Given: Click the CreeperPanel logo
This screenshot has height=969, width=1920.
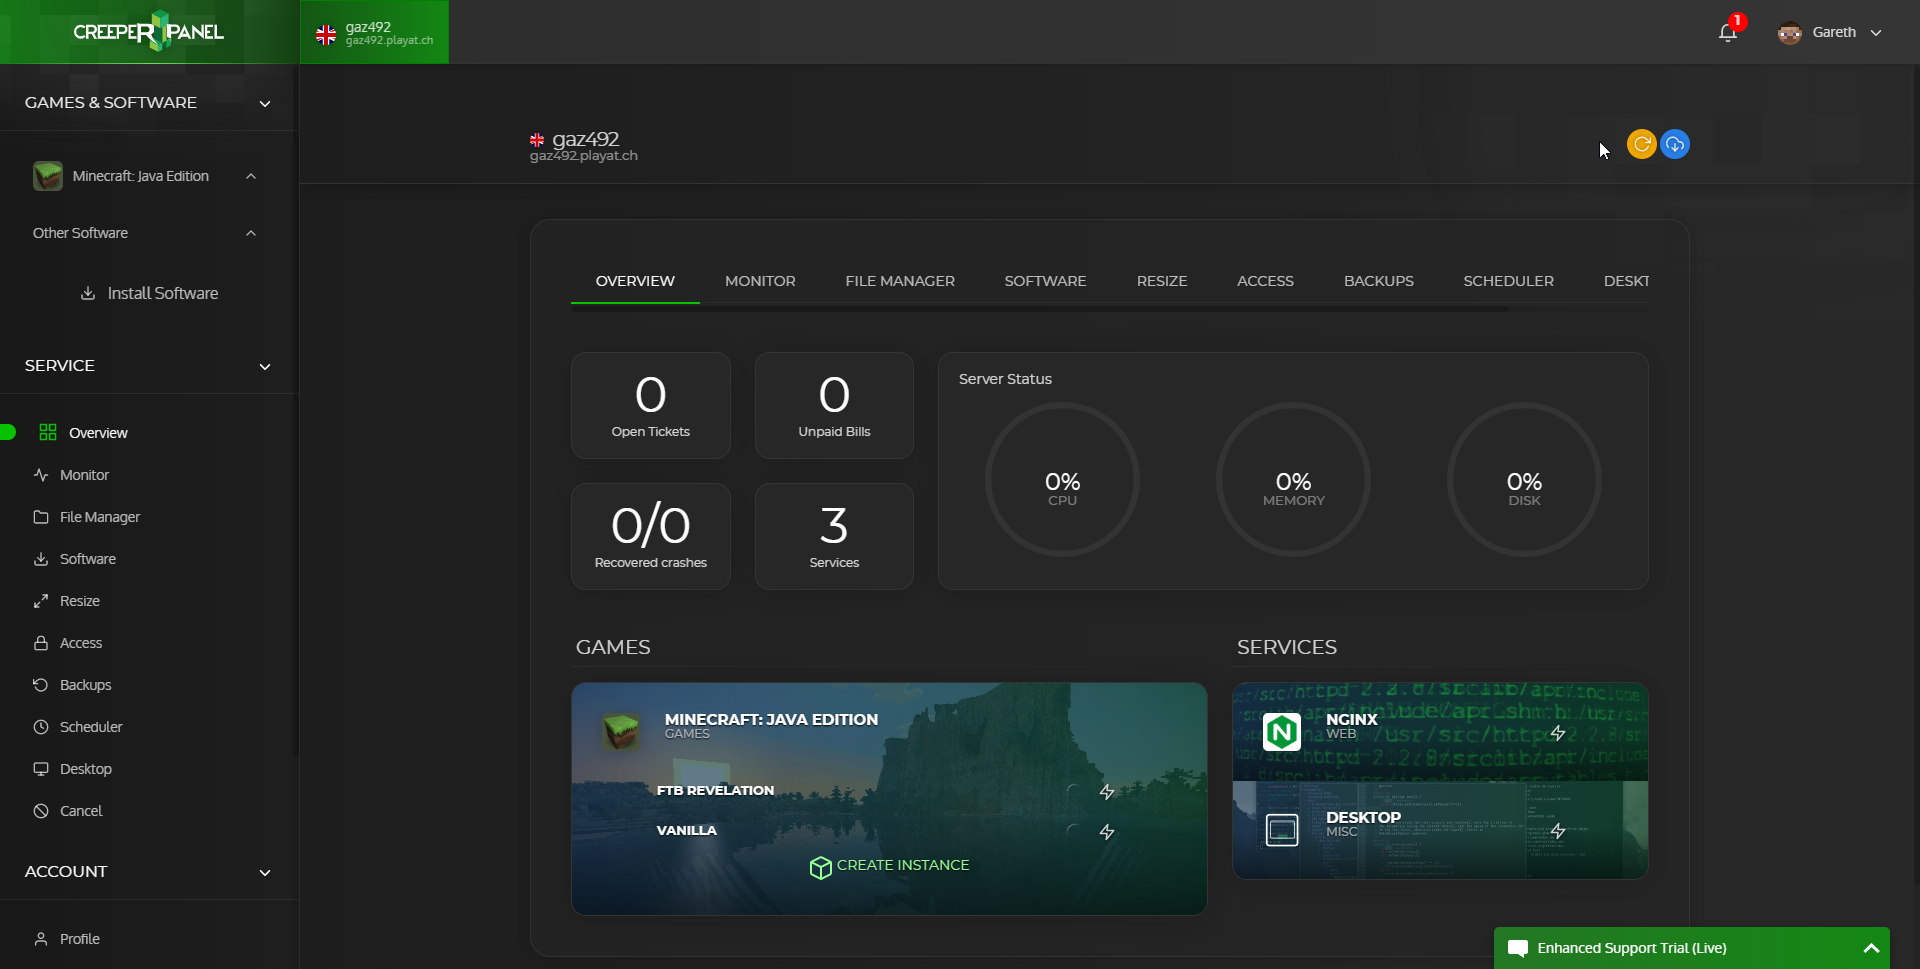Looking at the screenshot, I should (149, 32).
